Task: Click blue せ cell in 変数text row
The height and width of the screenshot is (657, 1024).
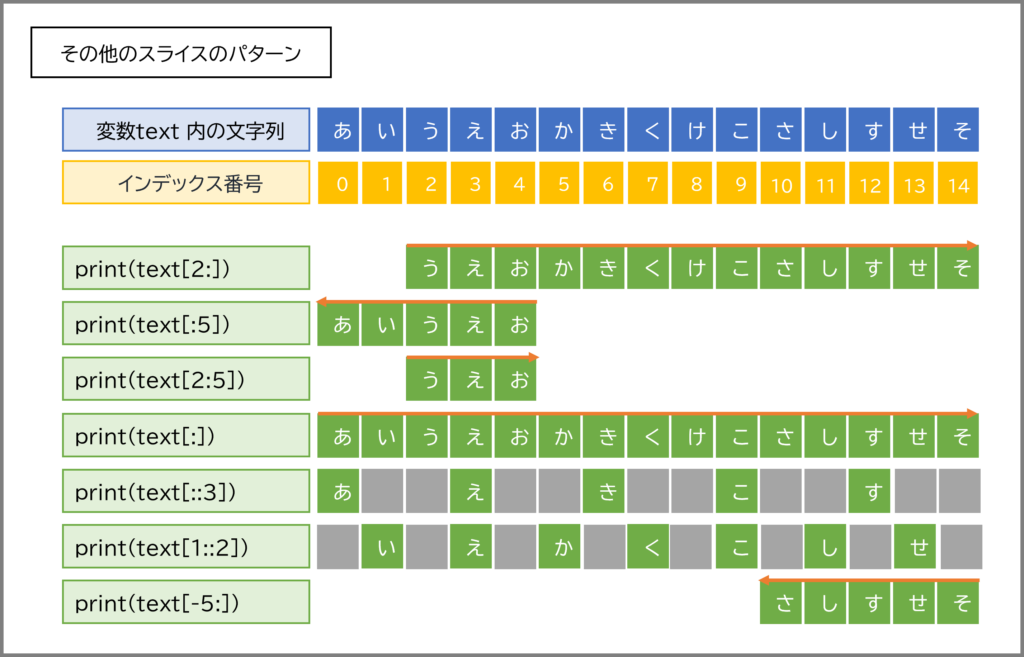Action: click(x=914, y=130)
